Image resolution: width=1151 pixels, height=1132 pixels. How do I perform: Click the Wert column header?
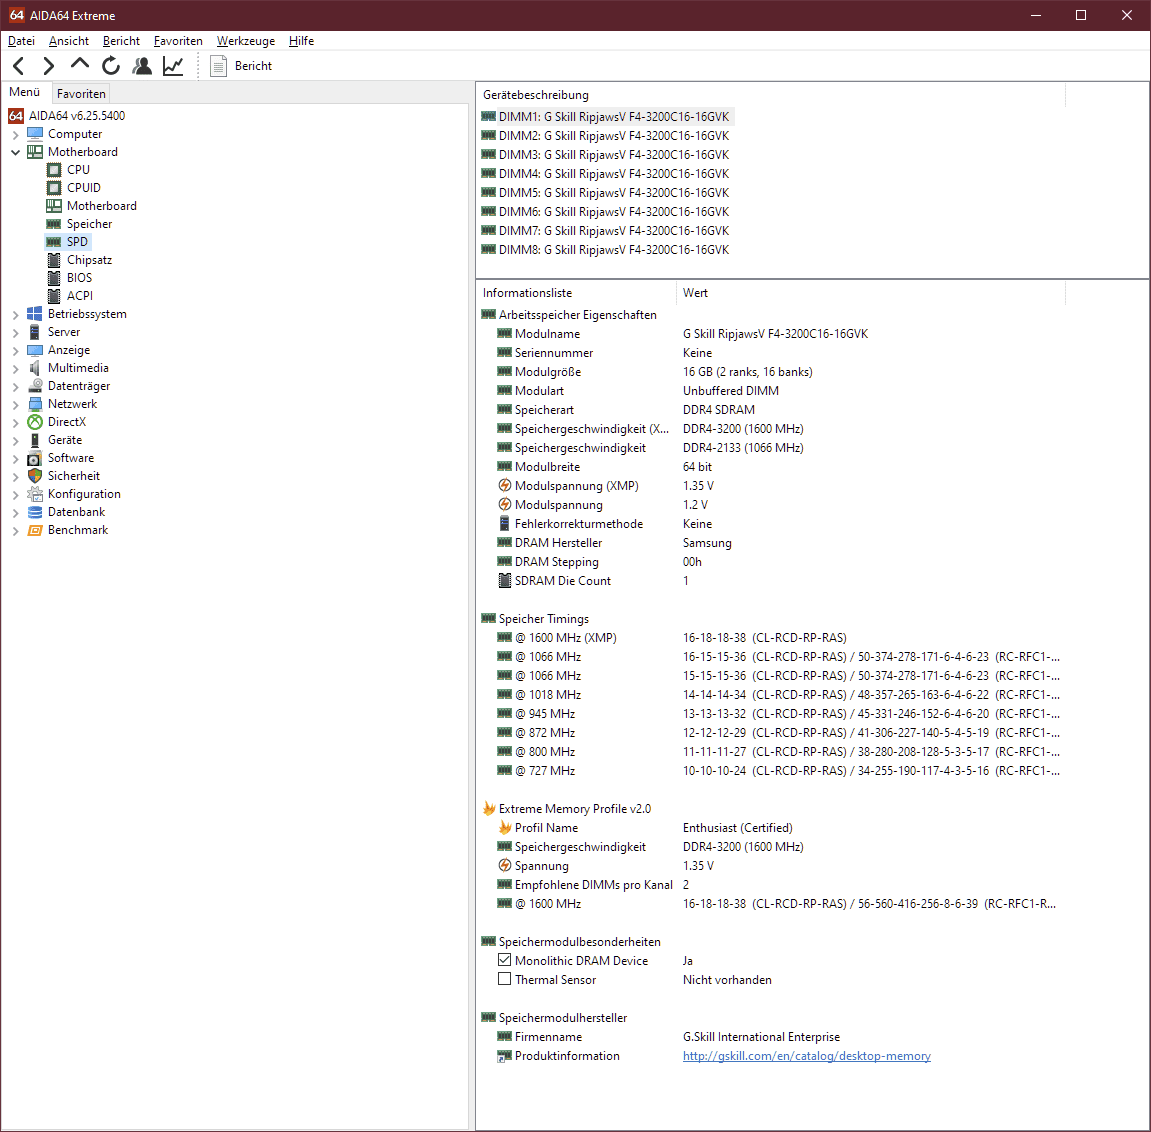tap(871, 293)
